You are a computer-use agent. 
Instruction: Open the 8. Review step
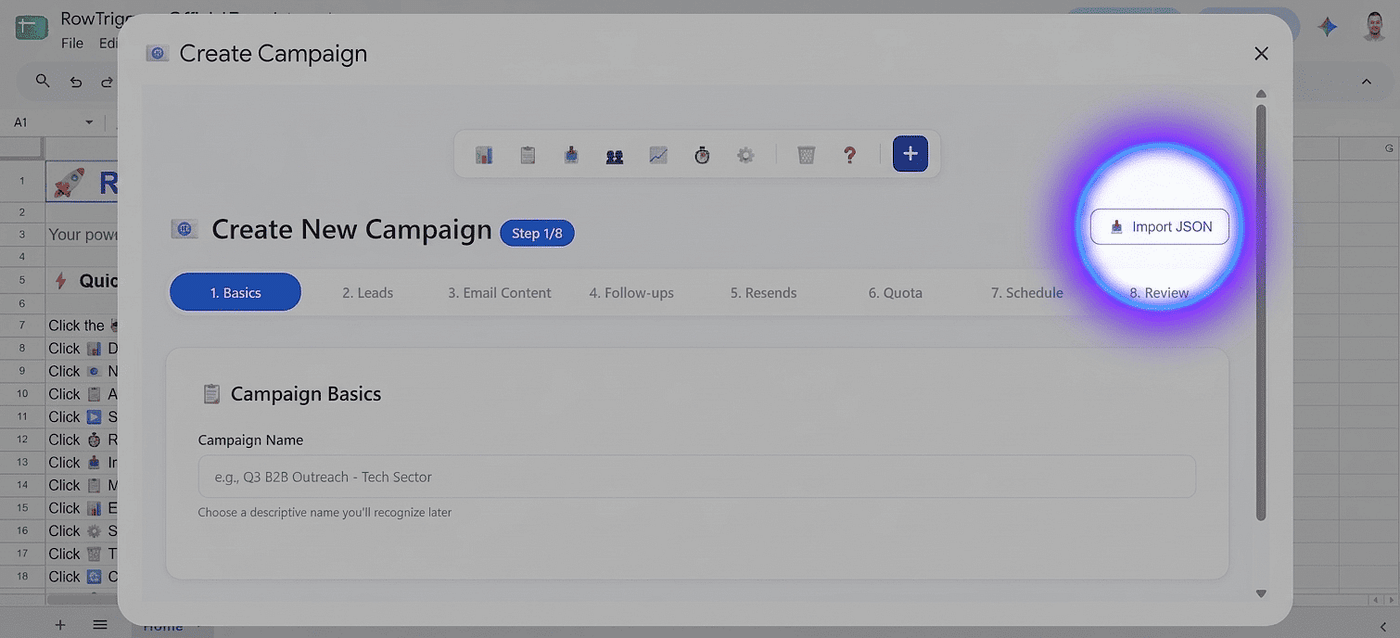pos(1159,293)
